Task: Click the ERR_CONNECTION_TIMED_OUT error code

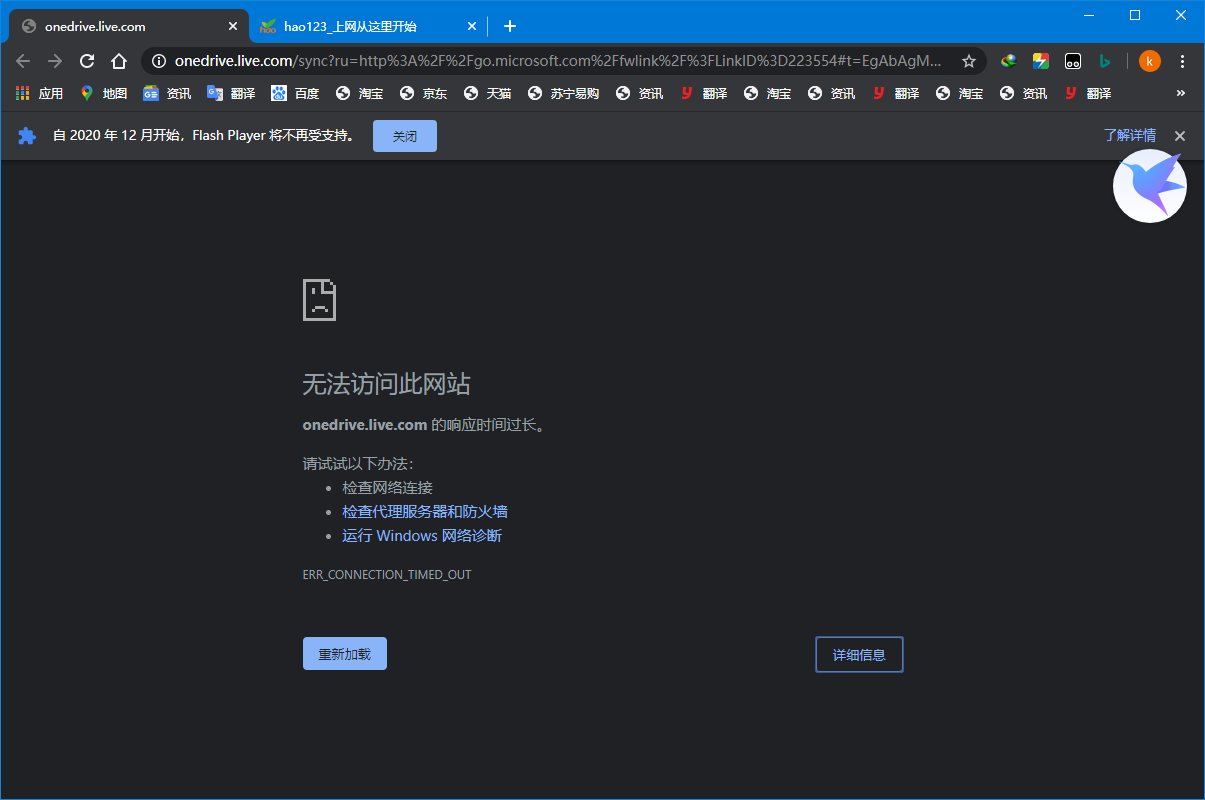Action: coord(387,575)
